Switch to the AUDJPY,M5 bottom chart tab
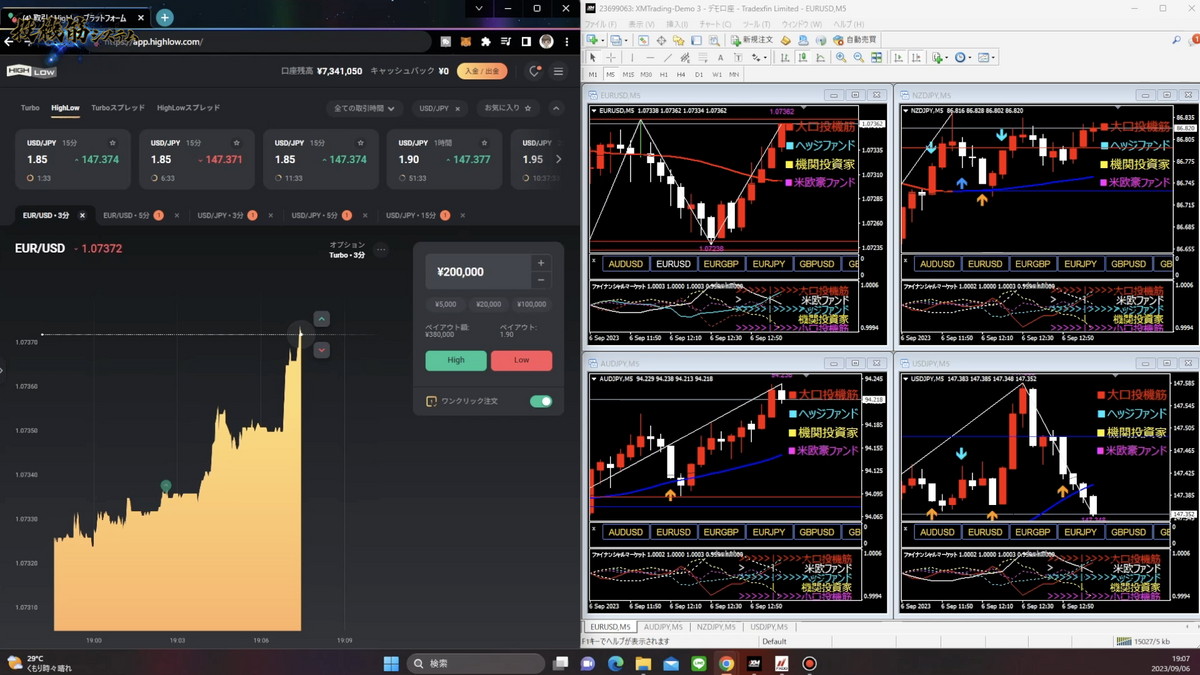The height and width of the screenshot is (675, 1200). 663,627
